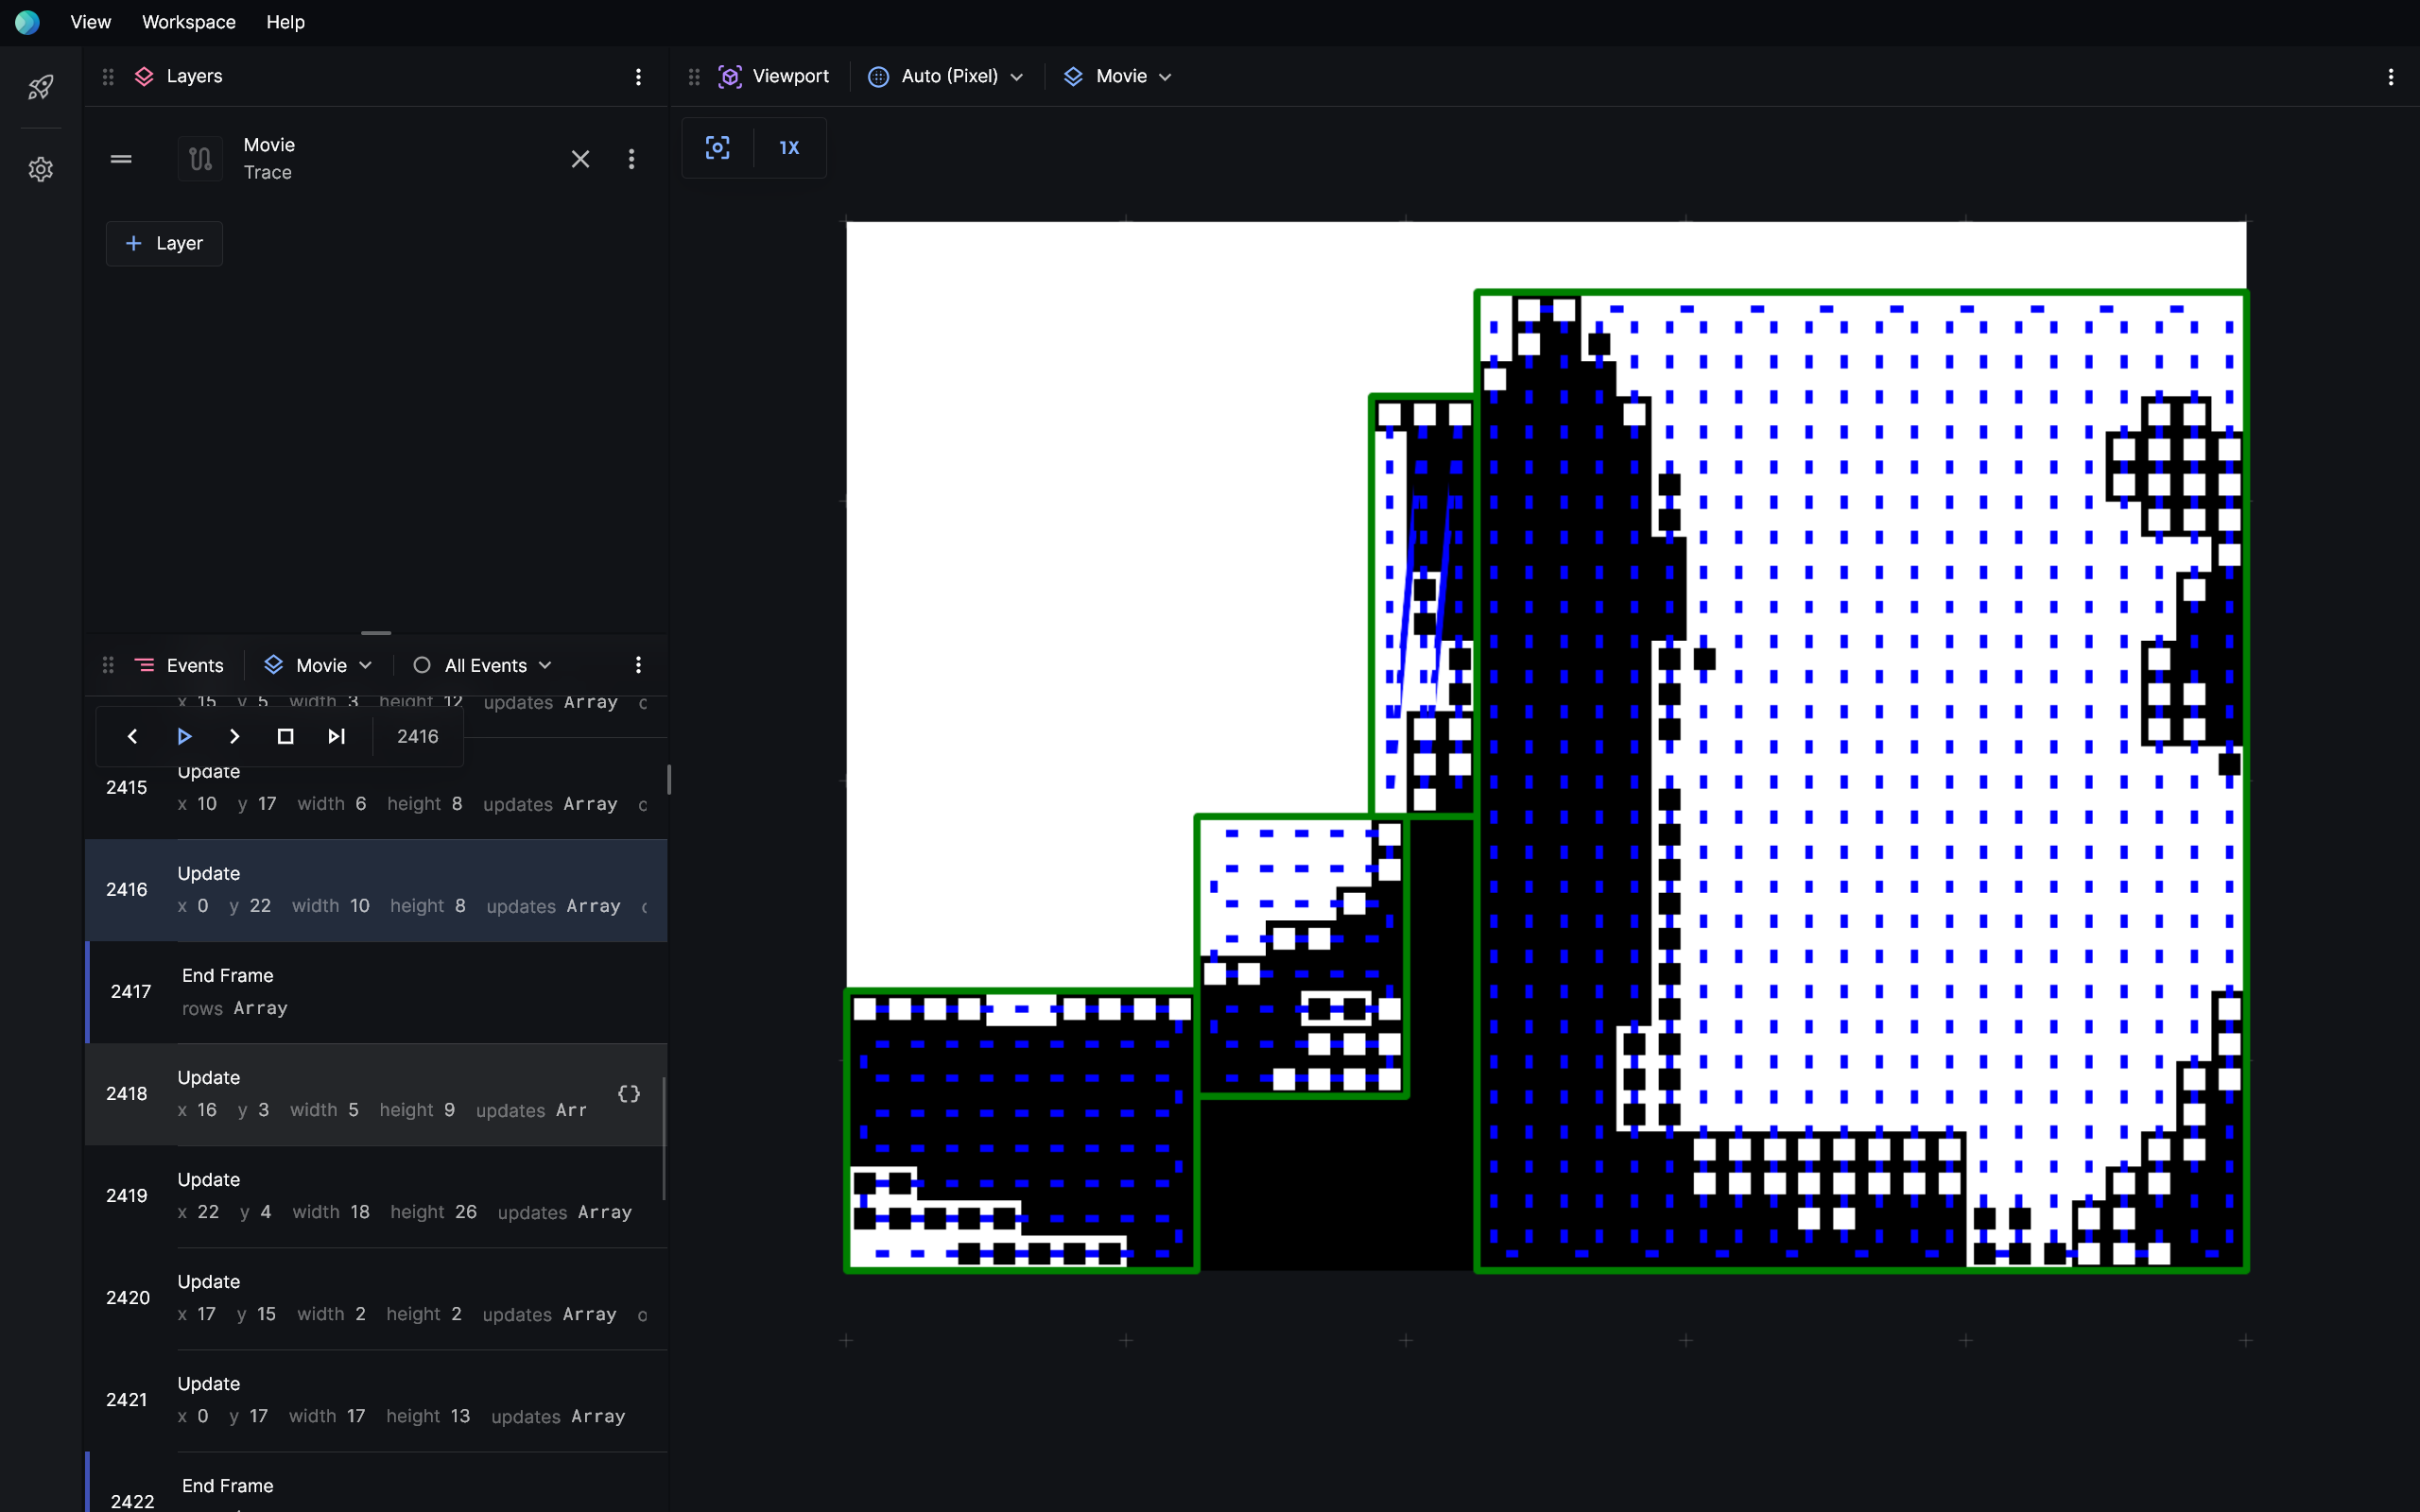The height and width of the screenshot is (1512, 2420).
Task: Select the Layers panel tab
Action: pyautogui.click(x=179, y=77)
